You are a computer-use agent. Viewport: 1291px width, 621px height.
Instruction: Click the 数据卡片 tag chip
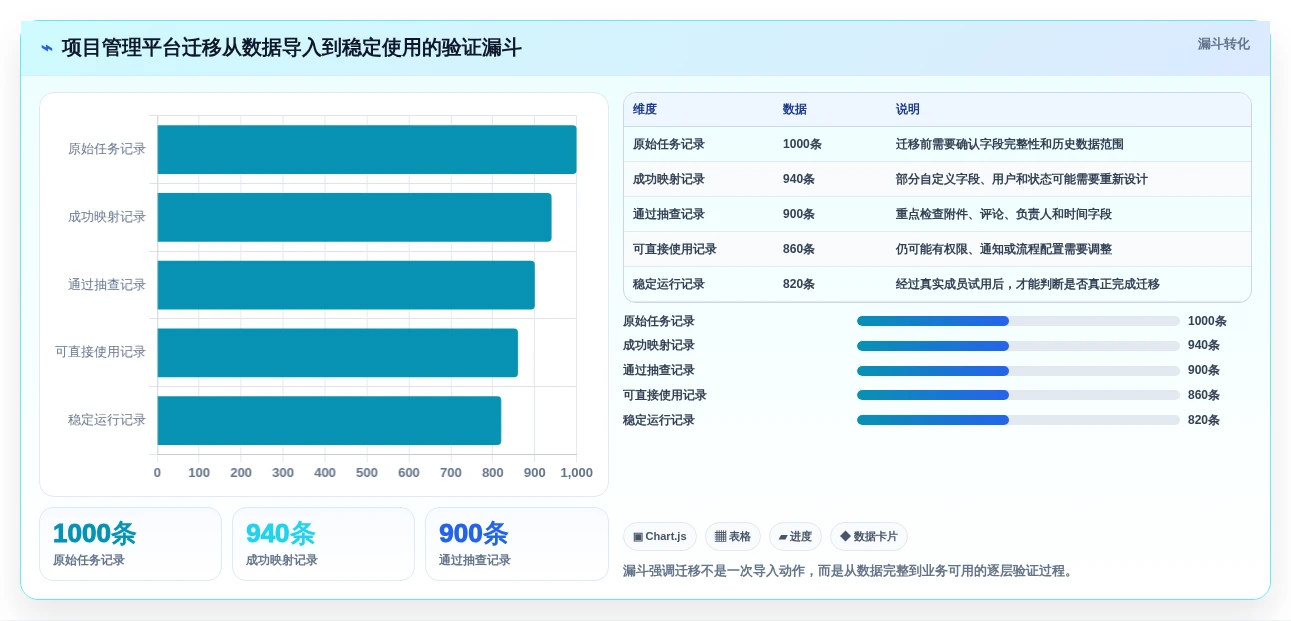click(869, 537)
